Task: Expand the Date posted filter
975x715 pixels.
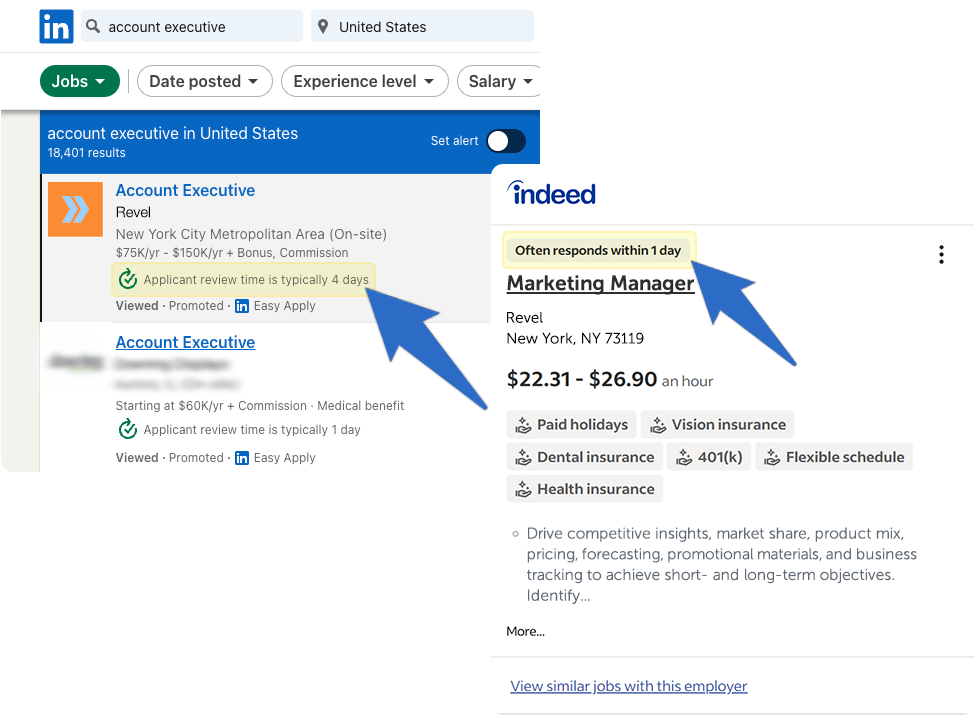Action: coord(205,81)
